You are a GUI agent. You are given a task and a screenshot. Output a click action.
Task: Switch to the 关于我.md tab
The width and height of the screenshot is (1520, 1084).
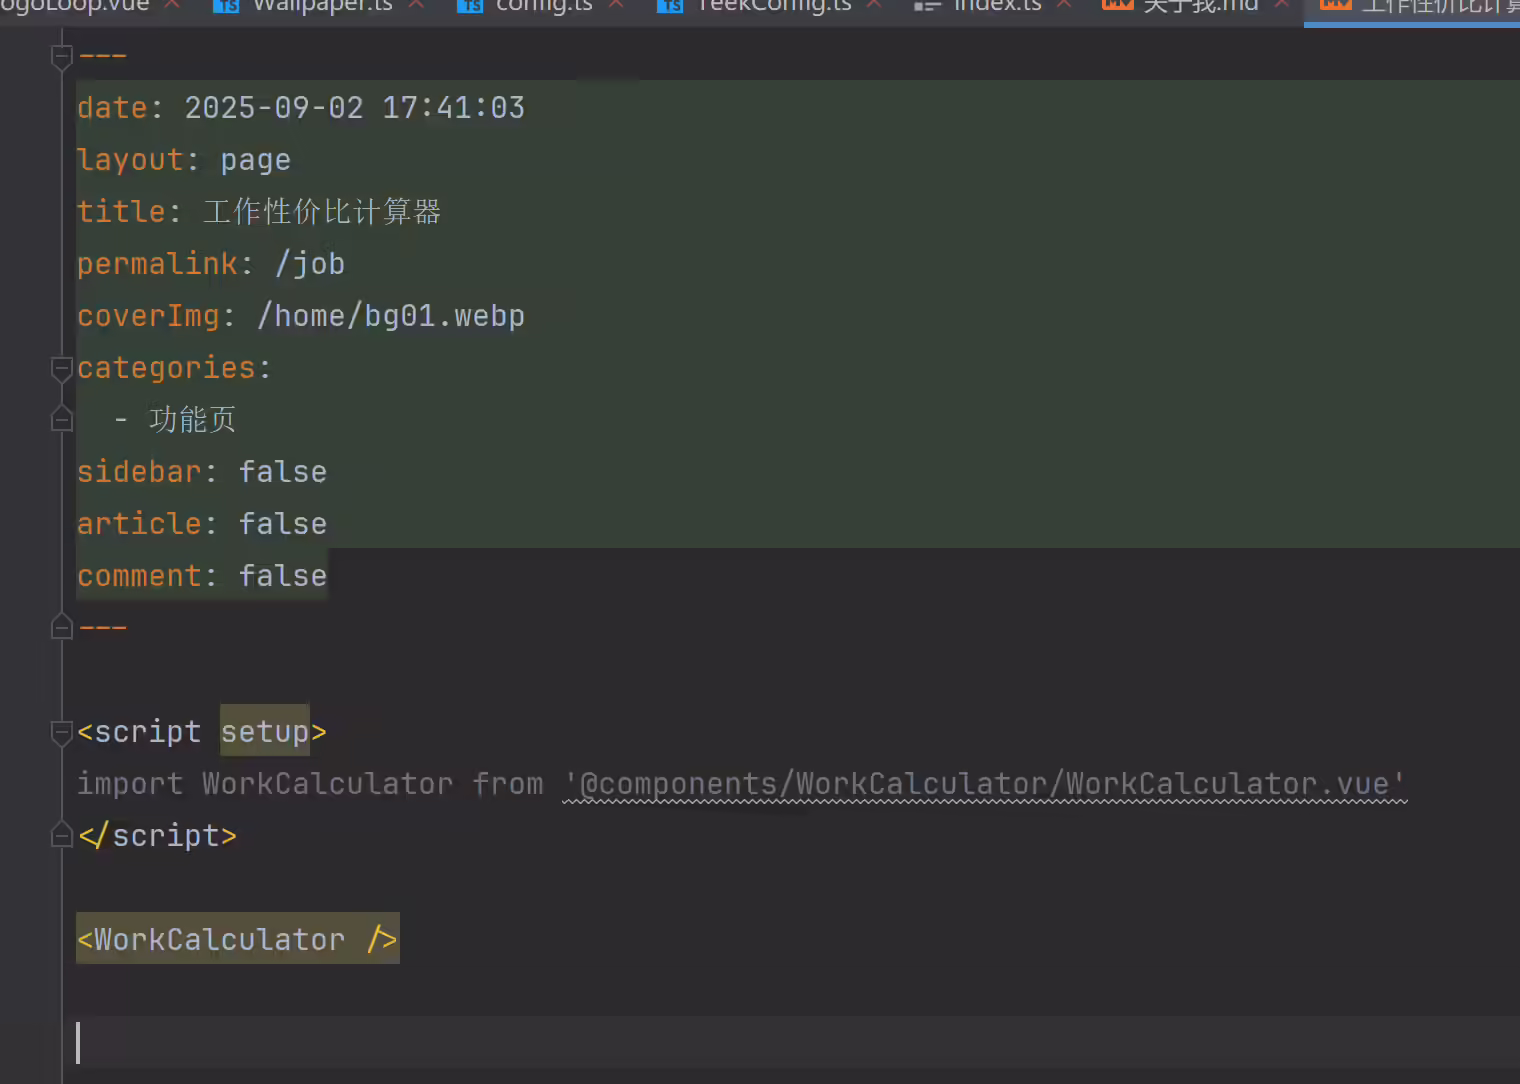(x=1200, y=5)
